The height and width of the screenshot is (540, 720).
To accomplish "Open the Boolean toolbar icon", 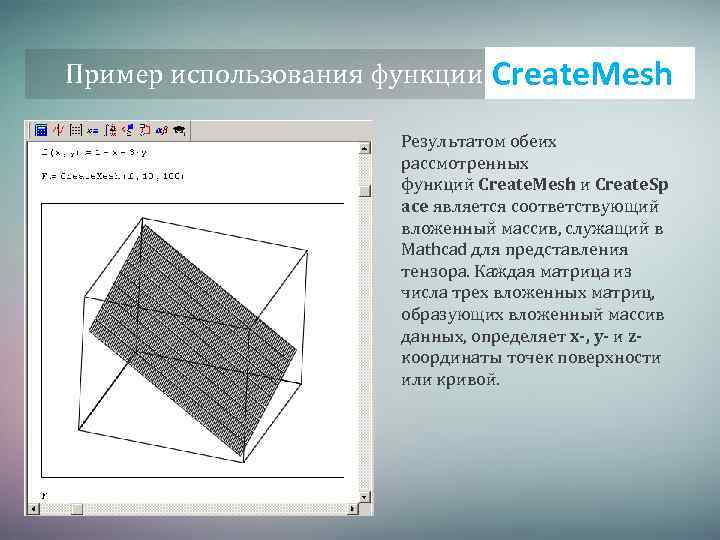I will pyautogui.click(x=128, y=130).
